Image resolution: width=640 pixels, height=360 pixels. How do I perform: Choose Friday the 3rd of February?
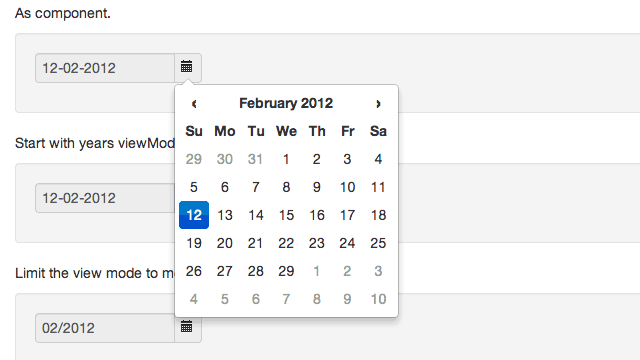(347, 159)
